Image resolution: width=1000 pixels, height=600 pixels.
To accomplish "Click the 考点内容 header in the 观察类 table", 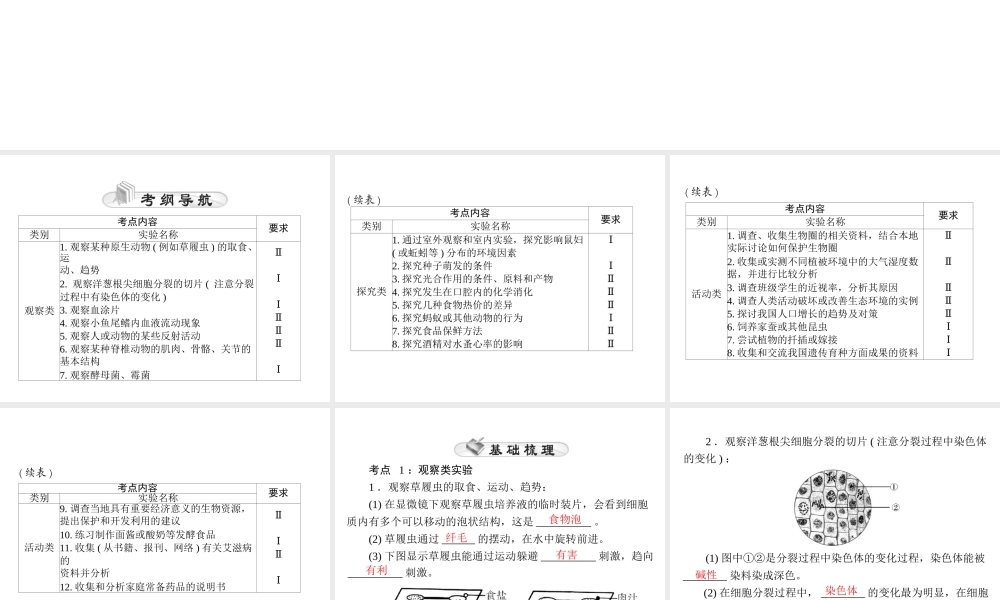I will (x=137, y=222).
